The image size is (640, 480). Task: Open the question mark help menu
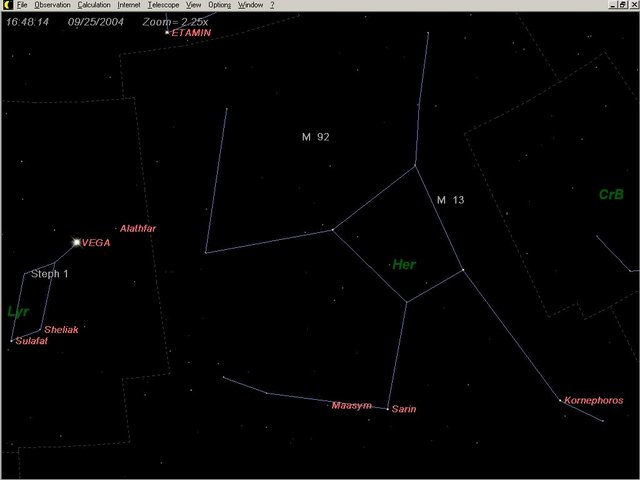pos(272,5)
